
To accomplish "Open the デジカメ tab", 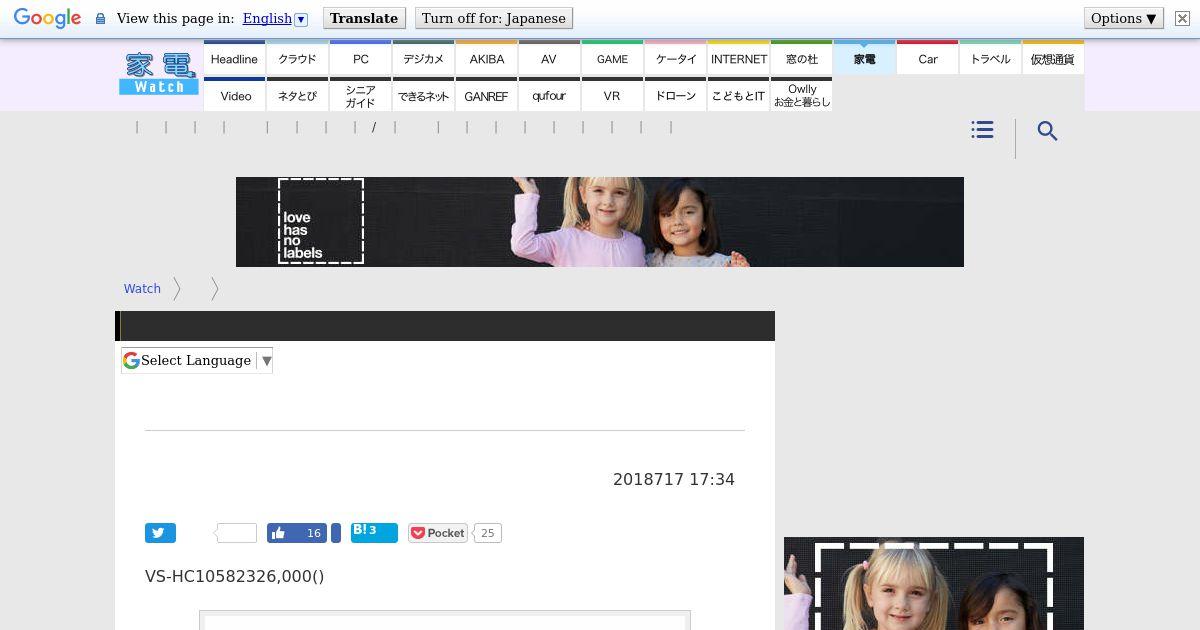I will (x=423, y=58).
